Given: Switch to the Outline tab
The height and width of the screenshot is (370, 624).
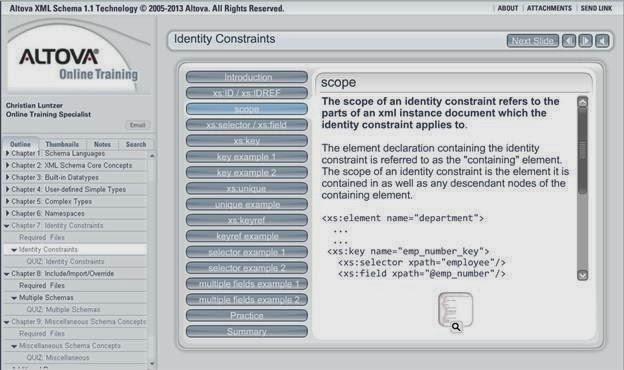Looking at the screenshot, I should (20, 144).
